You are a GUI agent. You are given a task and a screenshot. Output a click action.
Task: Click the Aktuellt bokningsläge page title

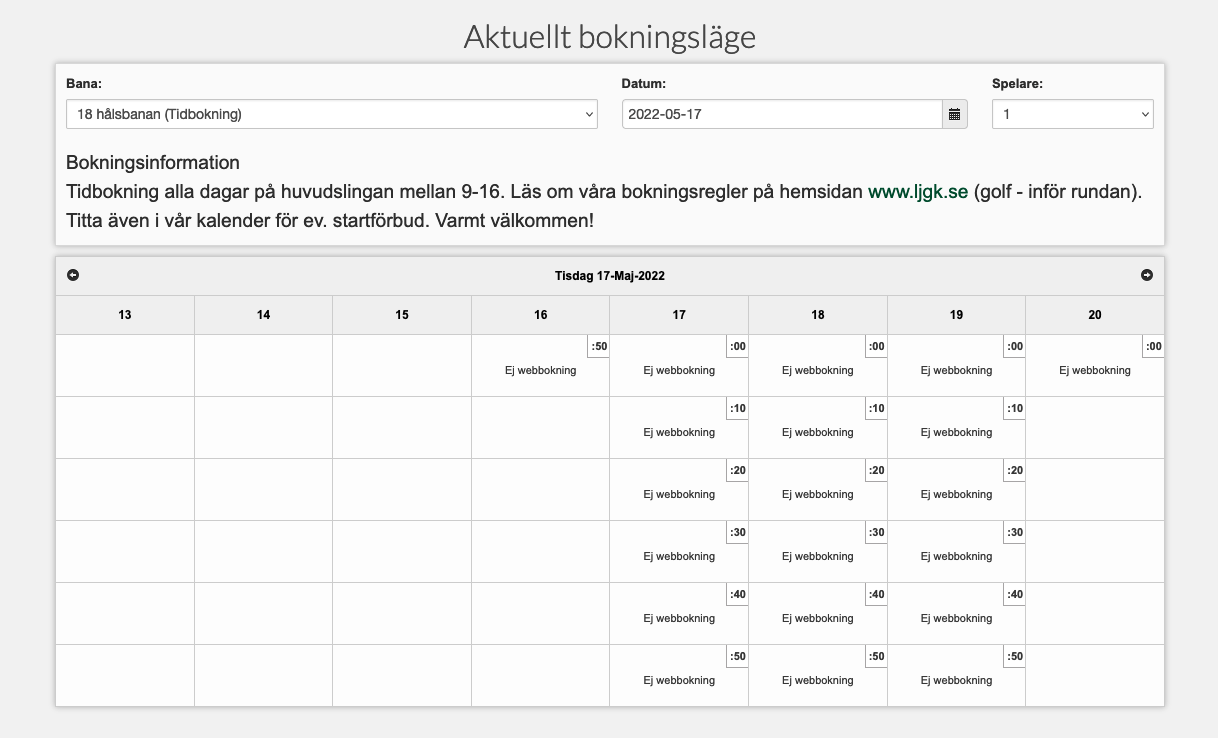click(x=610, y=37)
